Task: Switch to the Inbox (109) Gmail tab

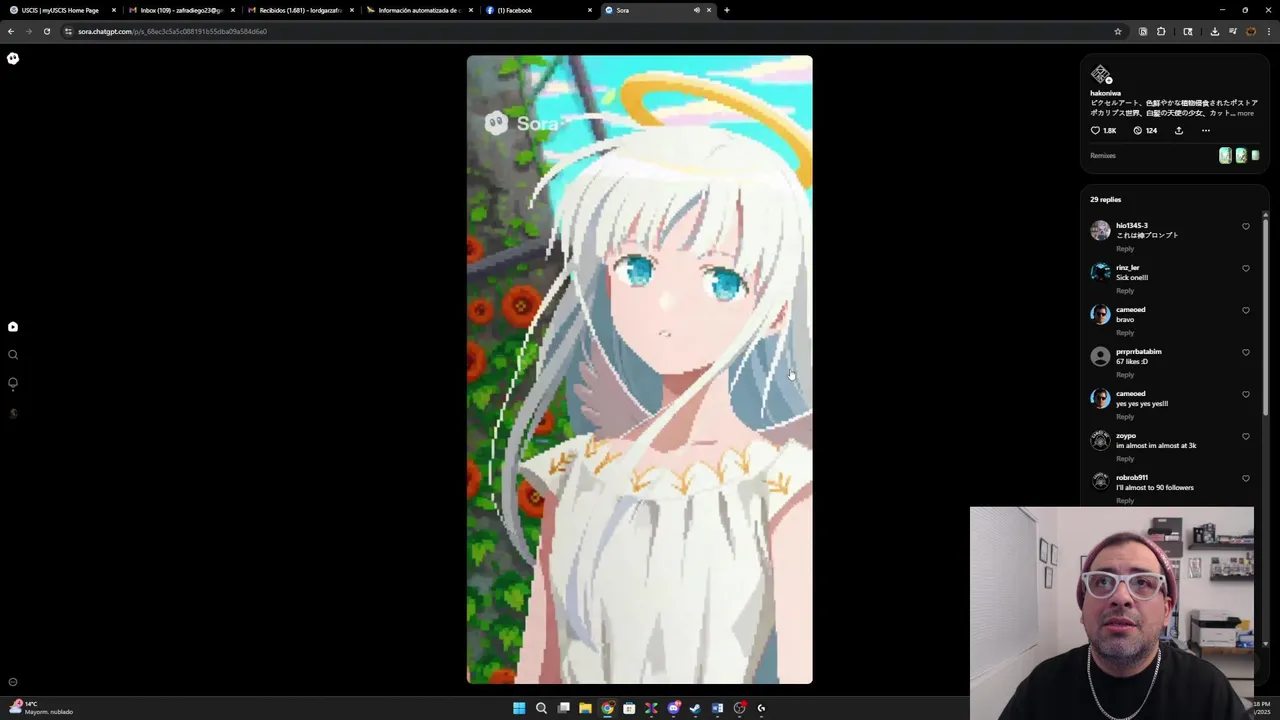Action: pyautogui.click(x=180, y=10)
